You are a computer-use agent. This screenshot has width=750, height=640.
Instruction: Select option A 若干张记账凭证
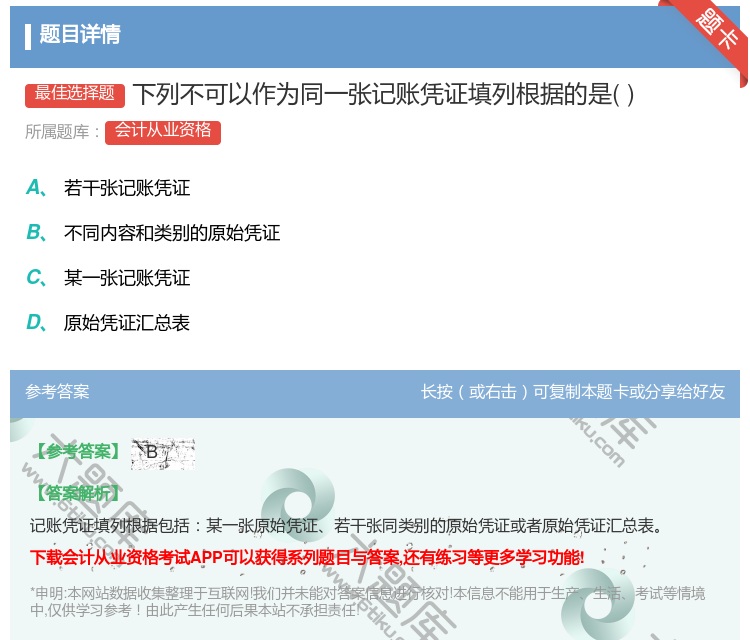click(108, 188)
